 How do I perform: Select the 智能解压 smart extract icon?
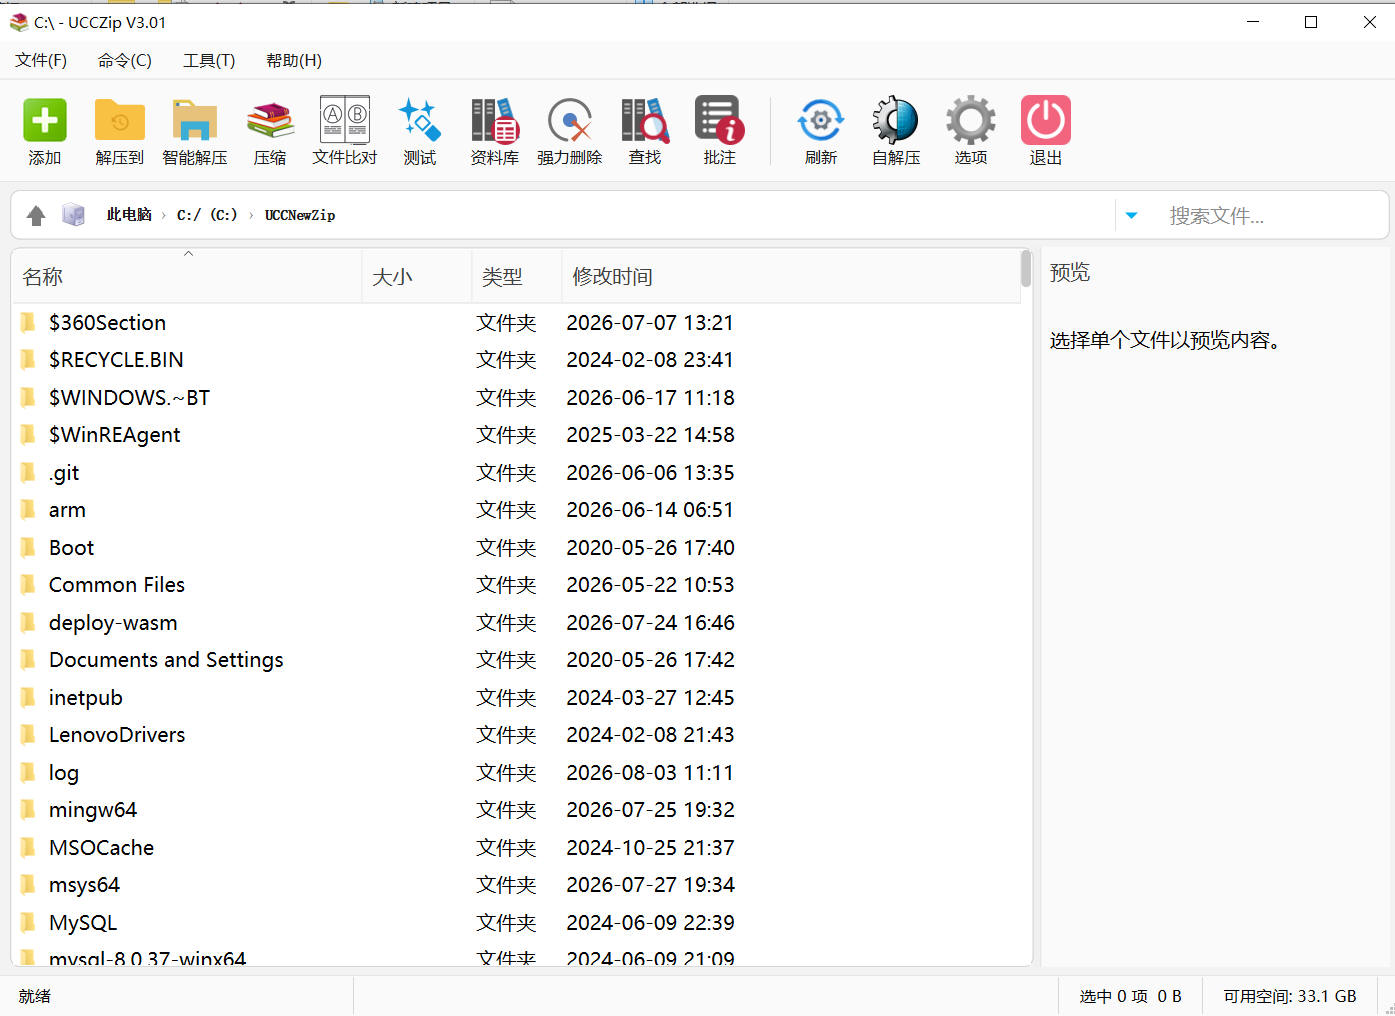pos(195,130)
